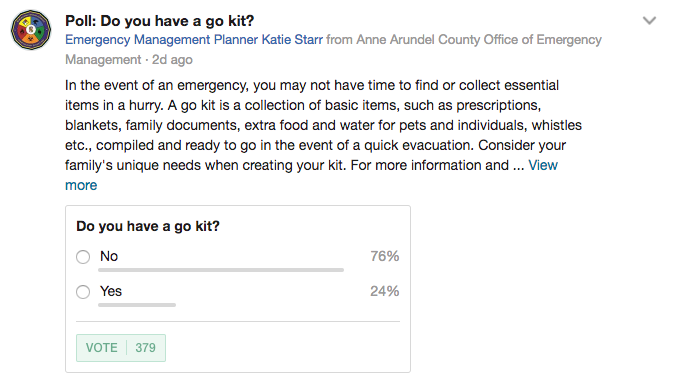Select the No radio button
This screenshot has height=379, width=676.
(83, 257)
